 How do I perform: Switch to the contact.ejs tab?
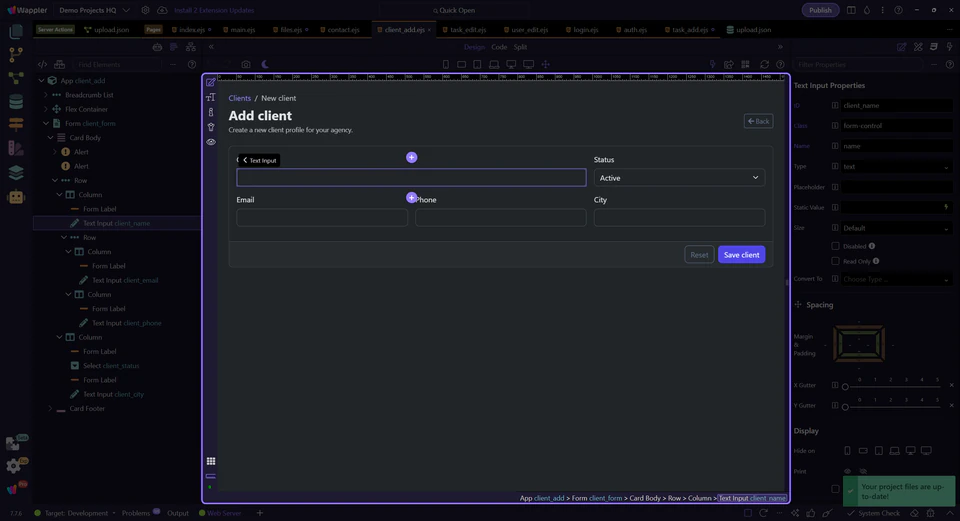(340, 29)
